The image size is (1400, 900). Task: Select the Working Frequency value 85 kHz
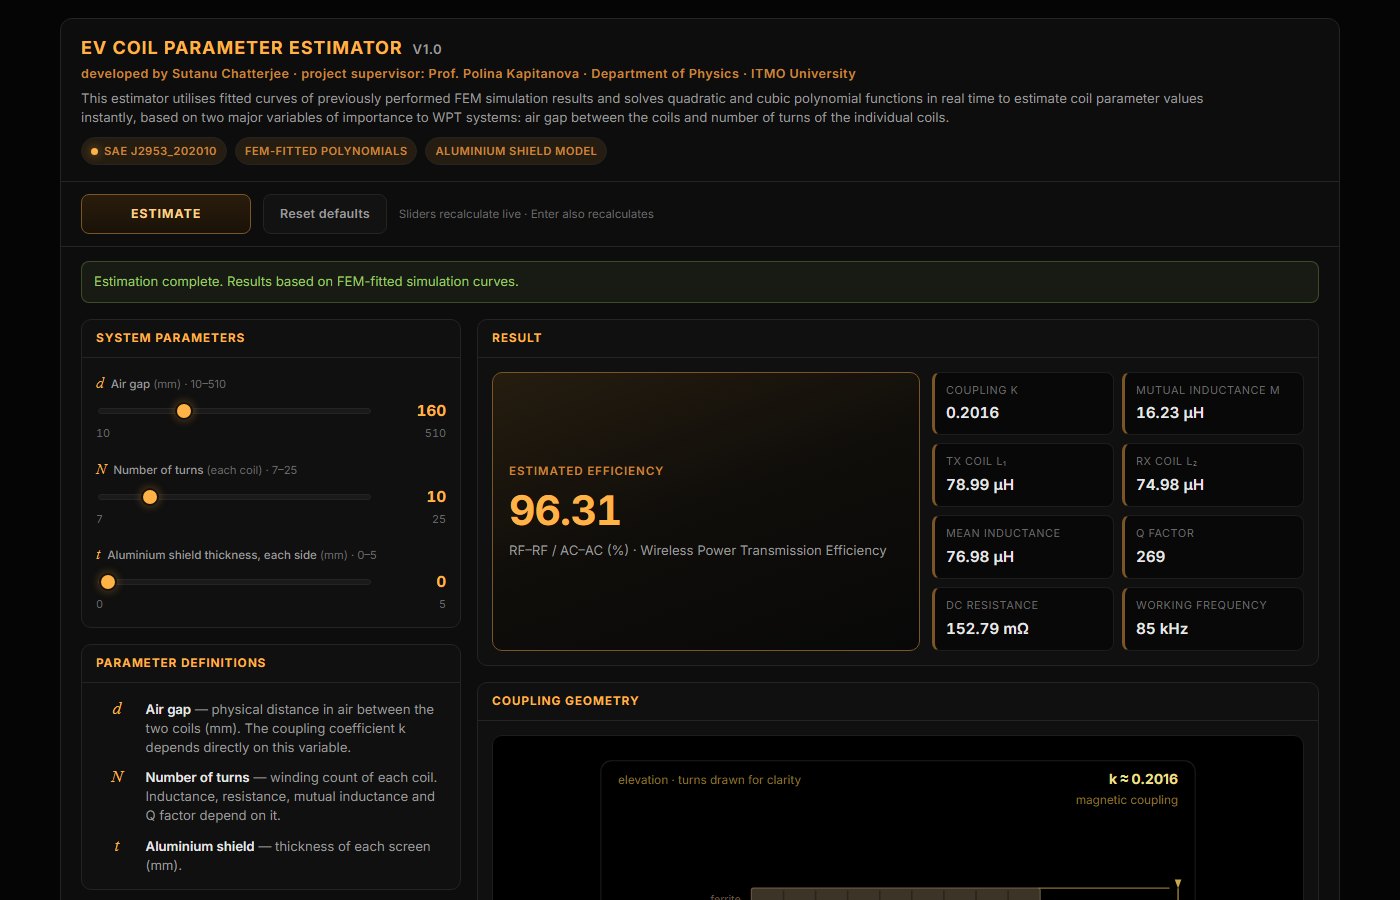(1162, 629)
